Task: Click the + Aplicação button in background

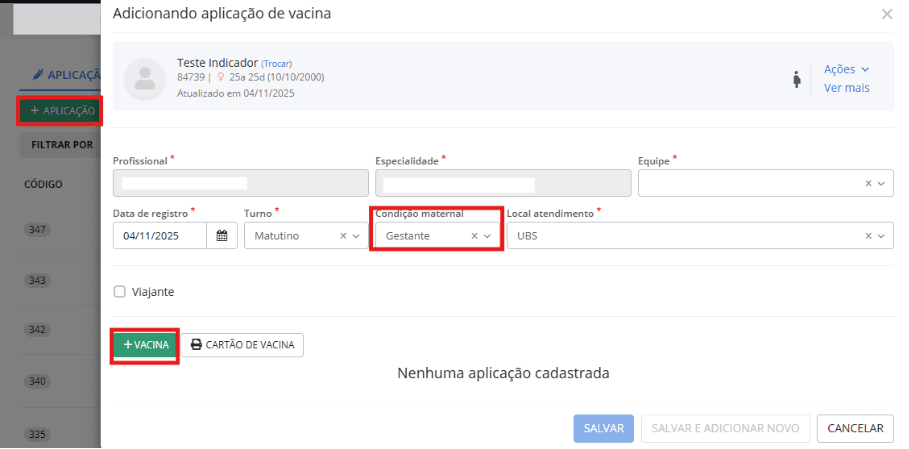Action: [x=60, y=111]
